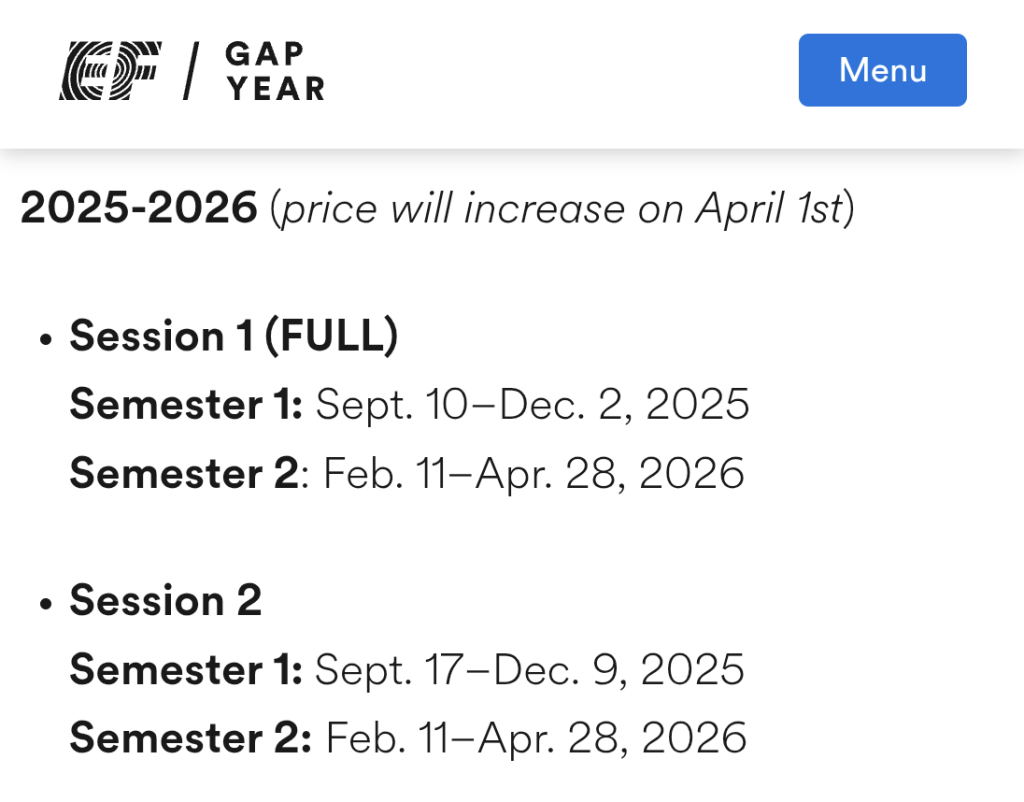
Task: Click the word FULL in Session 1 heading
Action: 331,336
